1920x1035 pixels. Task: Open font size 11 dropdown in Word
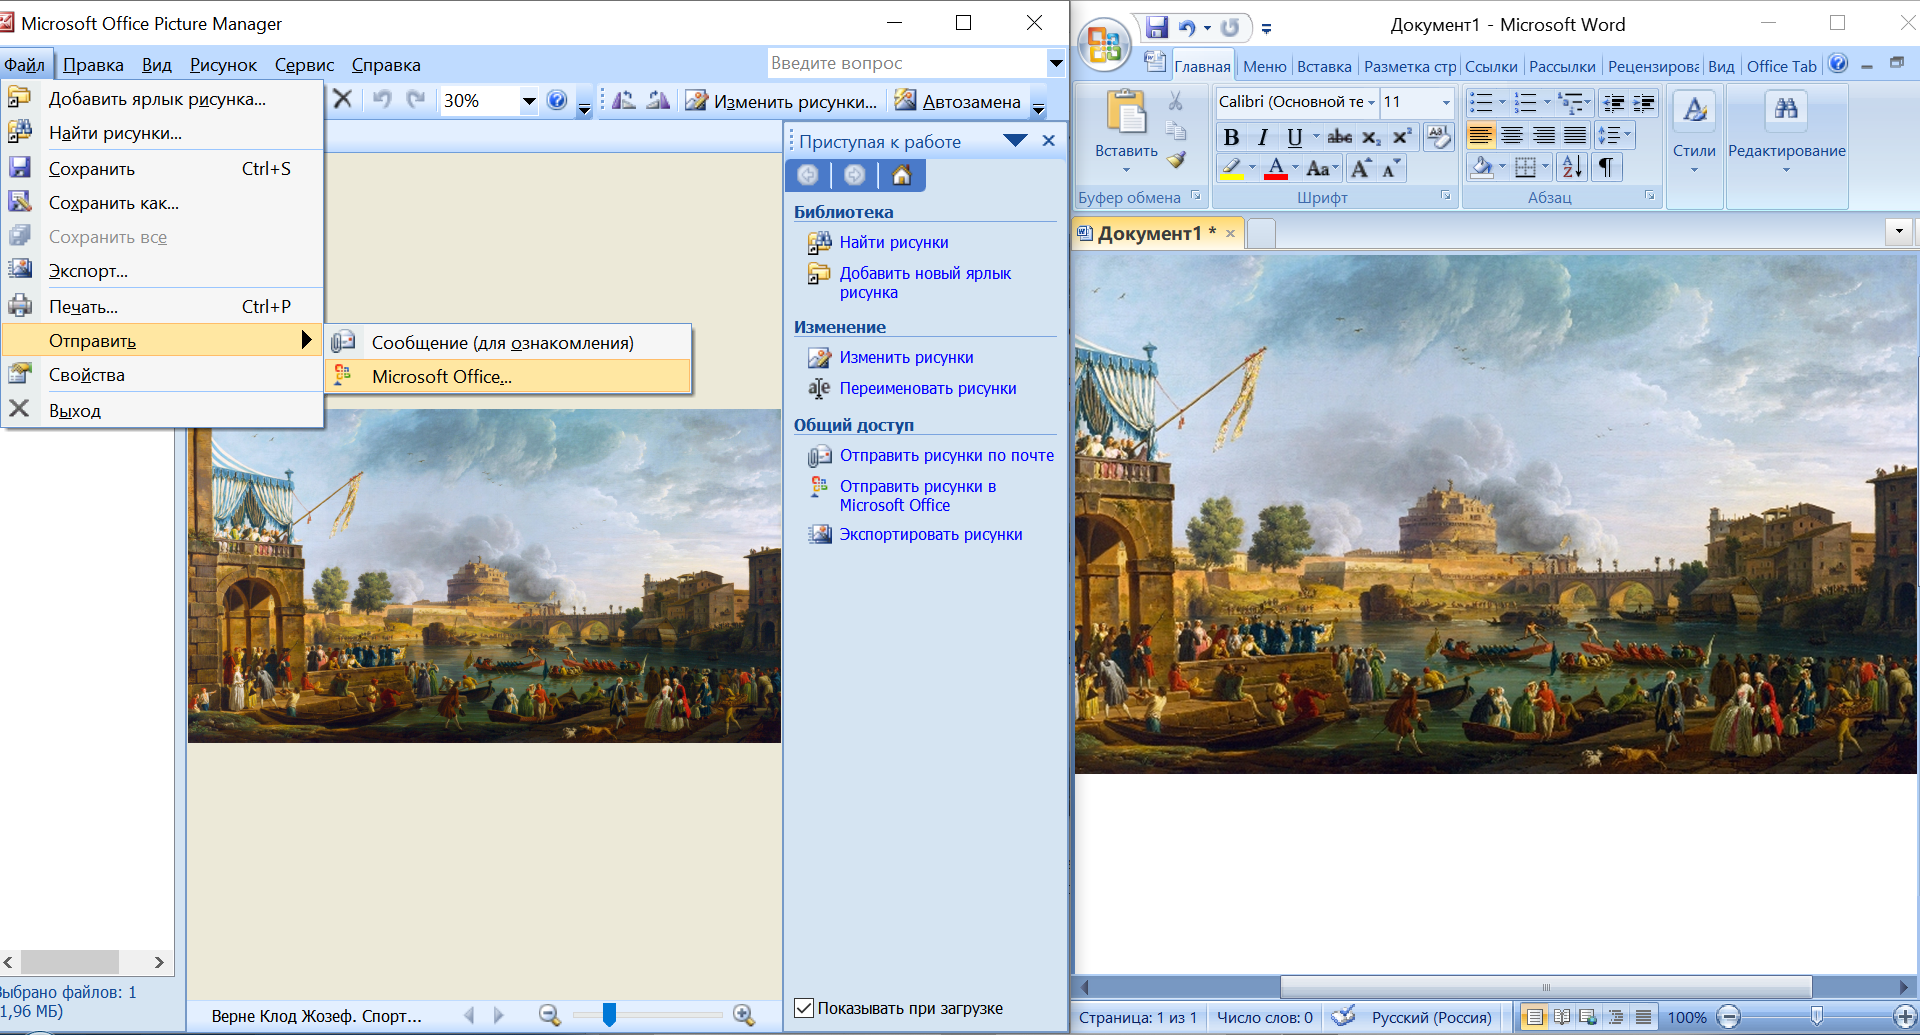click(1446, 102)
